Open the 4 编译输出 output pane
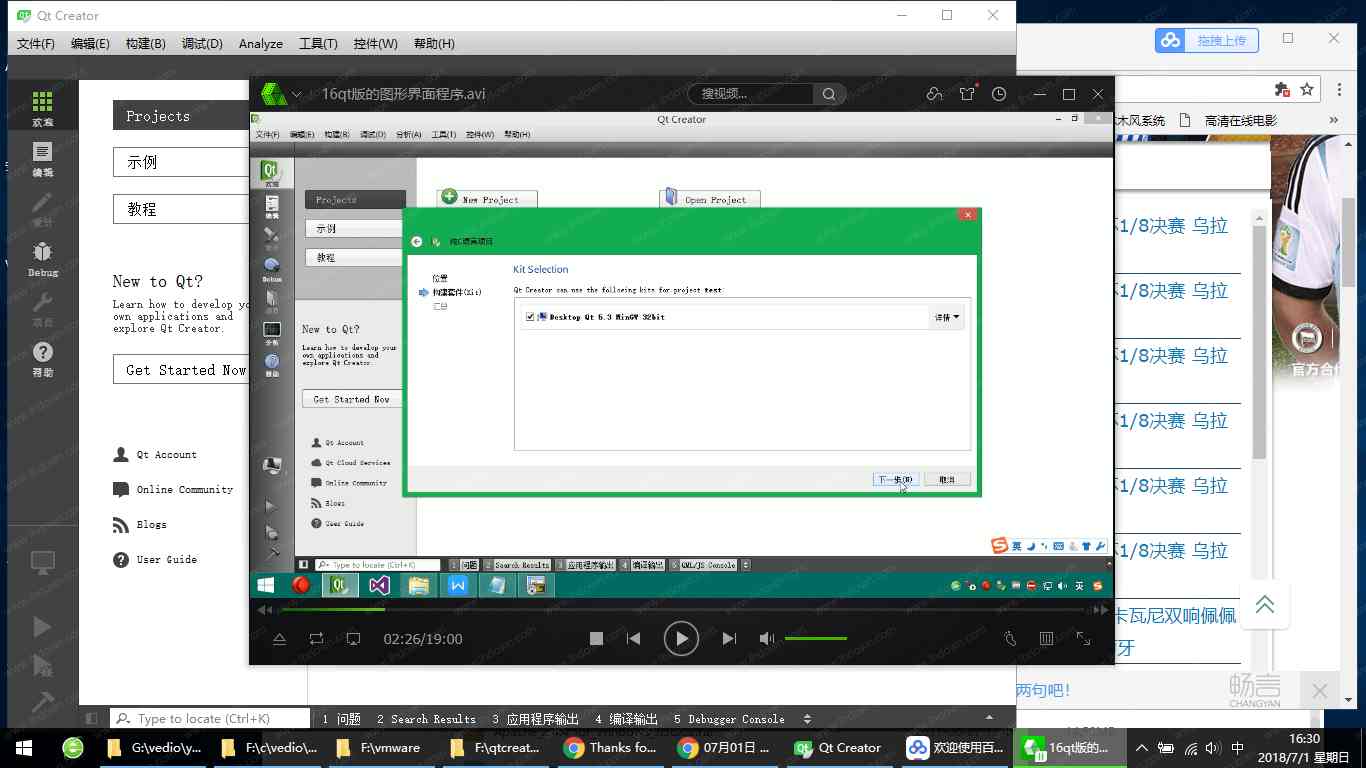Viewport: 1366px width, 768px height. (627, 719)
